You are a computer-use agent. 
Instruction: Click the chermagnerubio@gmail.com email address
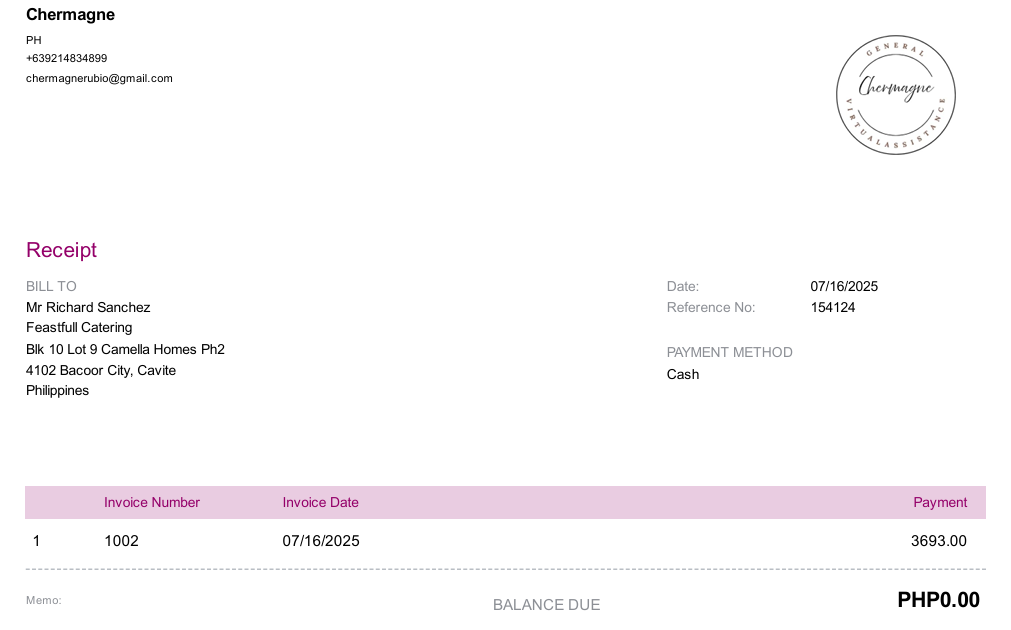(99, 79)
